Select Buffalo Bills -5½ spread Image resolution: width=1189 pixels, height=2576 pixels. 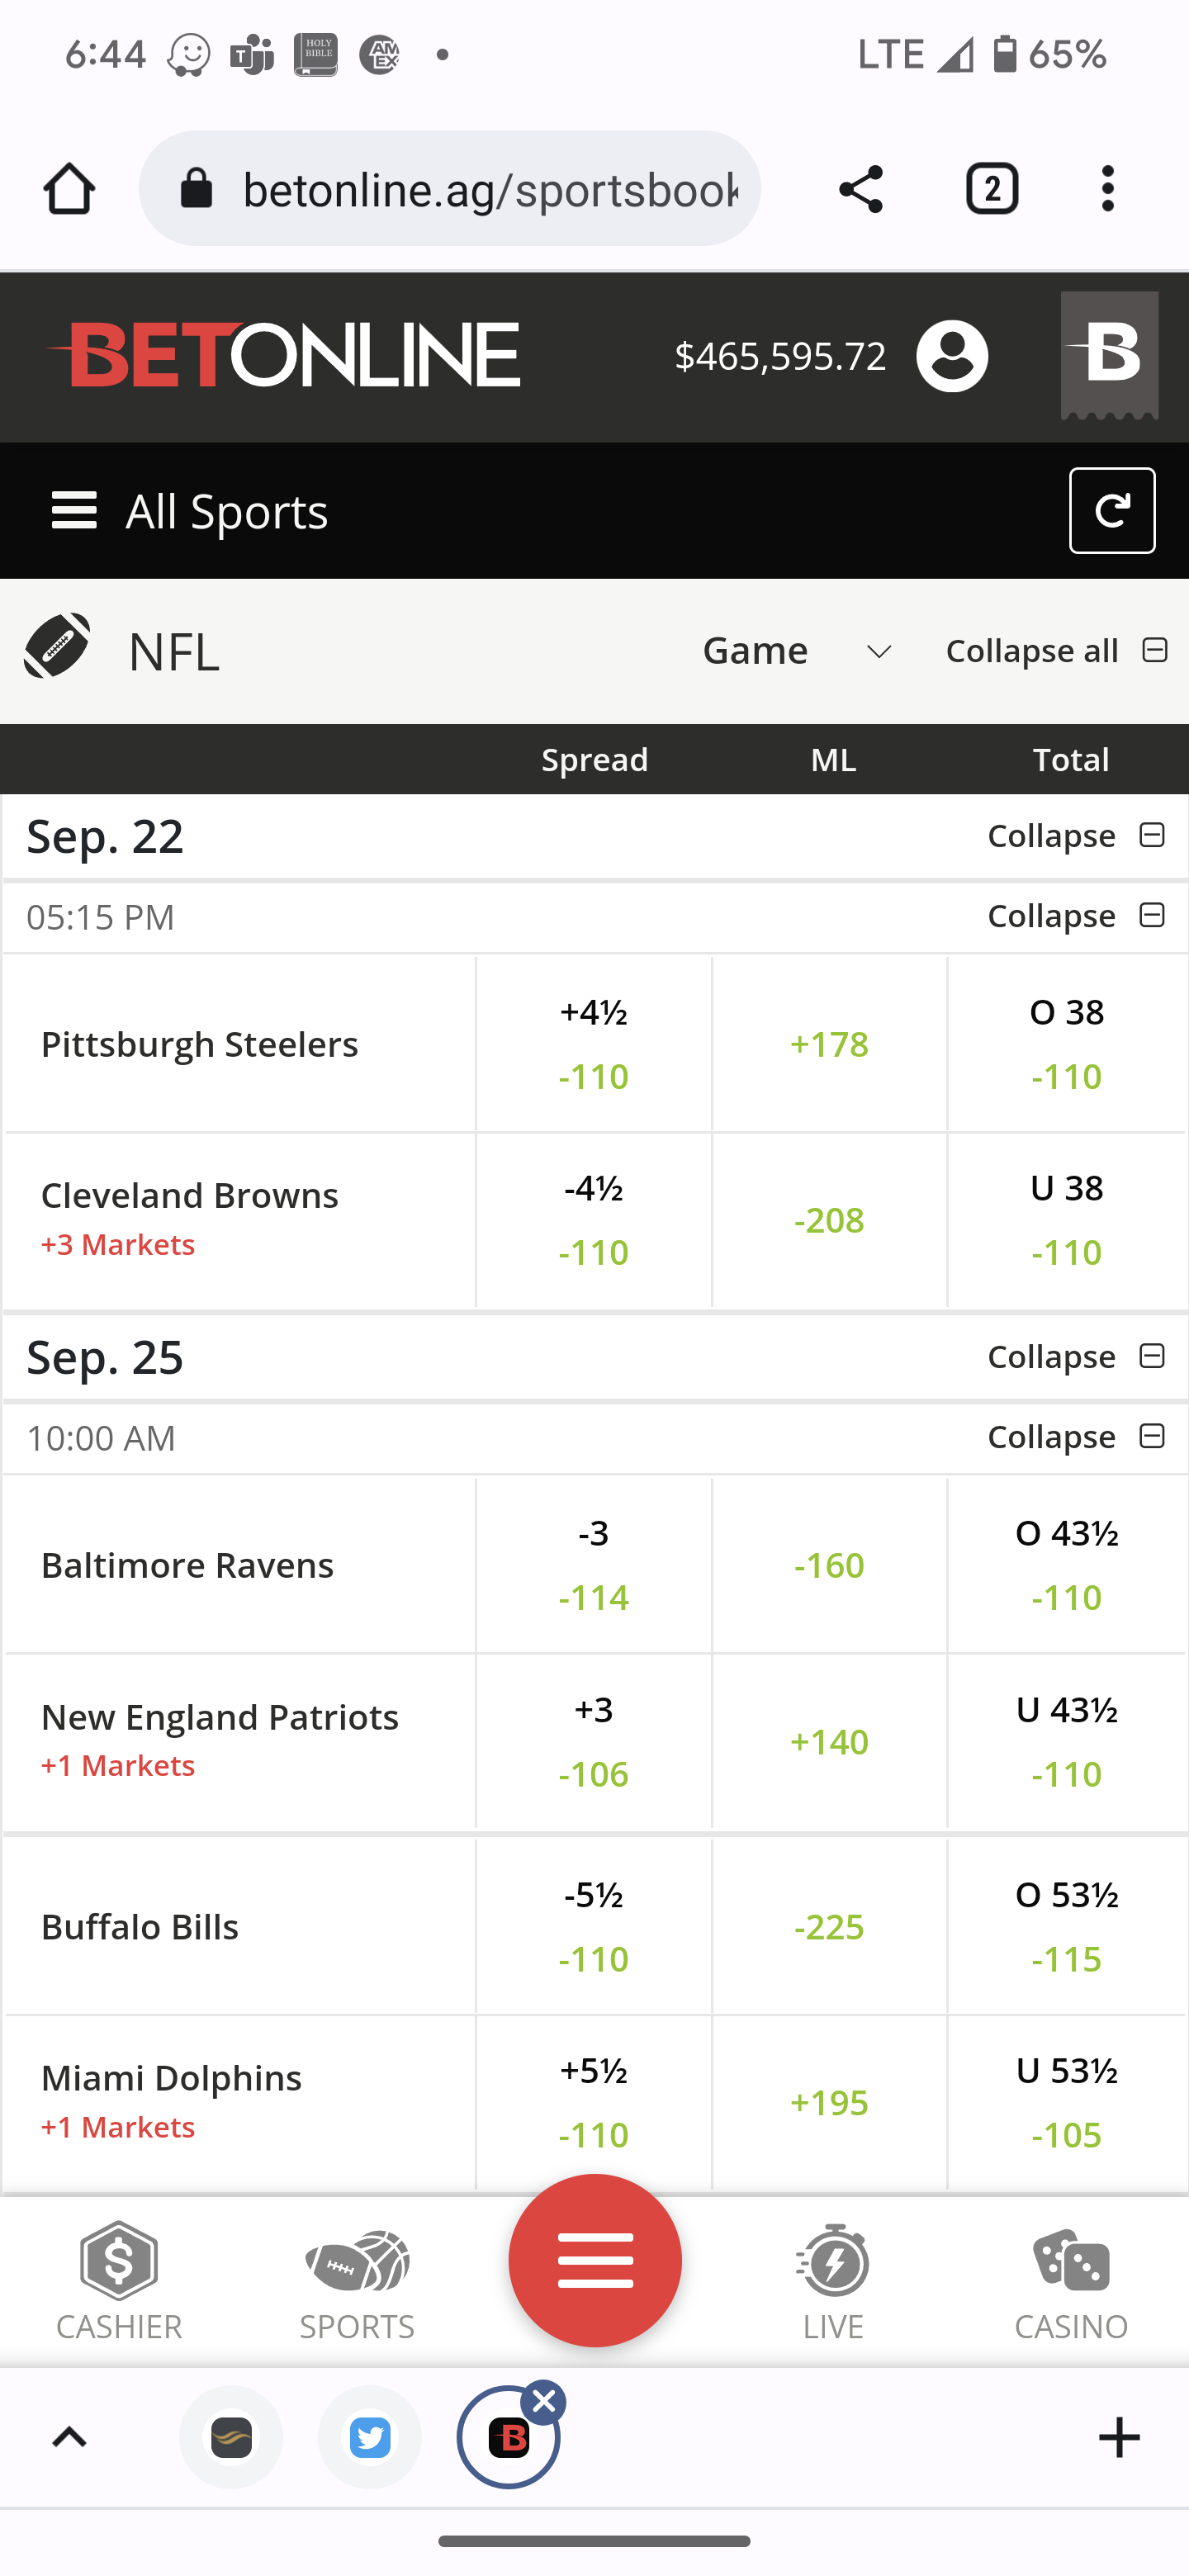click(594, 1926)
